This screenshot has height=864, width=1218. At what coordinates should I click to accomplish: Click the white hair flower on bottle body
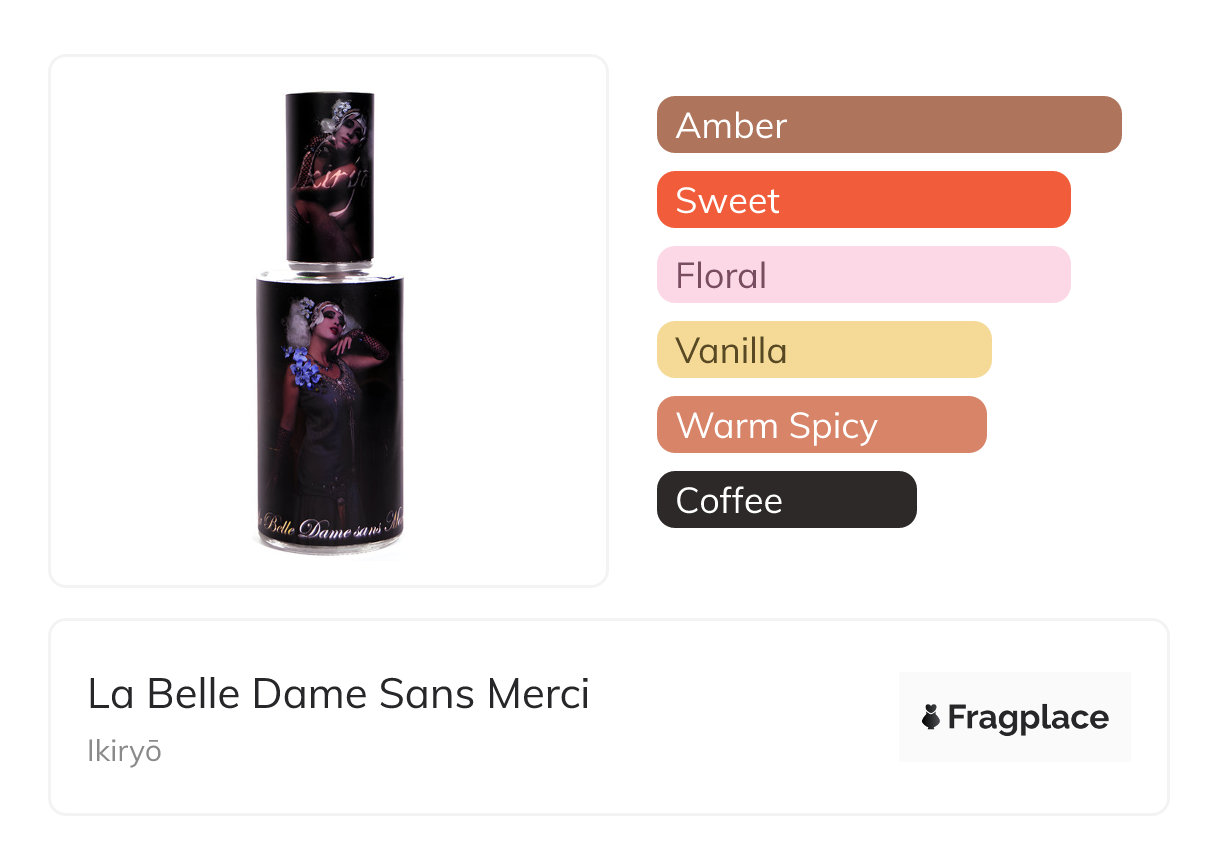[x=306, y=305]
